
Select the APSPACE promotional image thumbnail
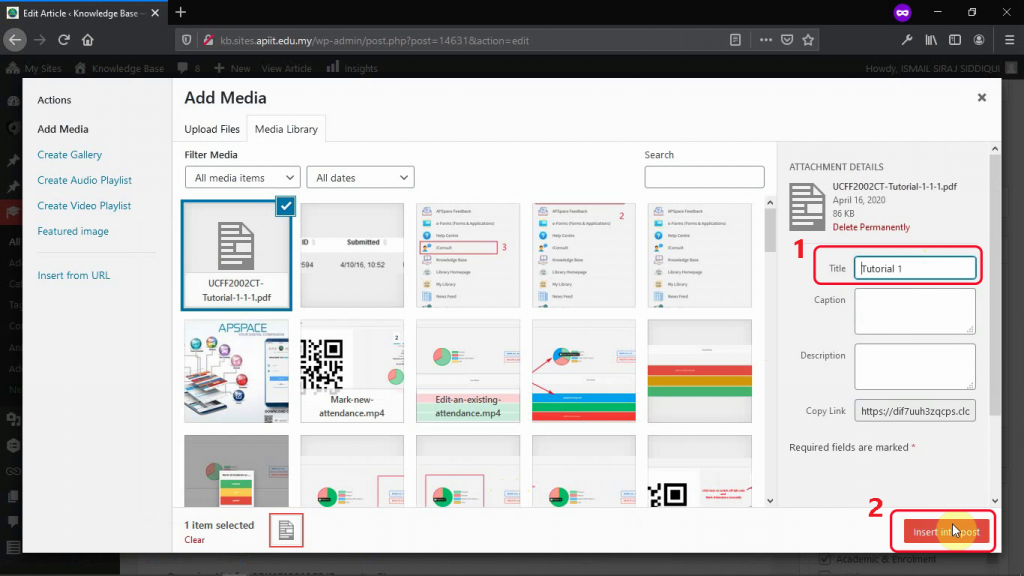pos(236,371)
